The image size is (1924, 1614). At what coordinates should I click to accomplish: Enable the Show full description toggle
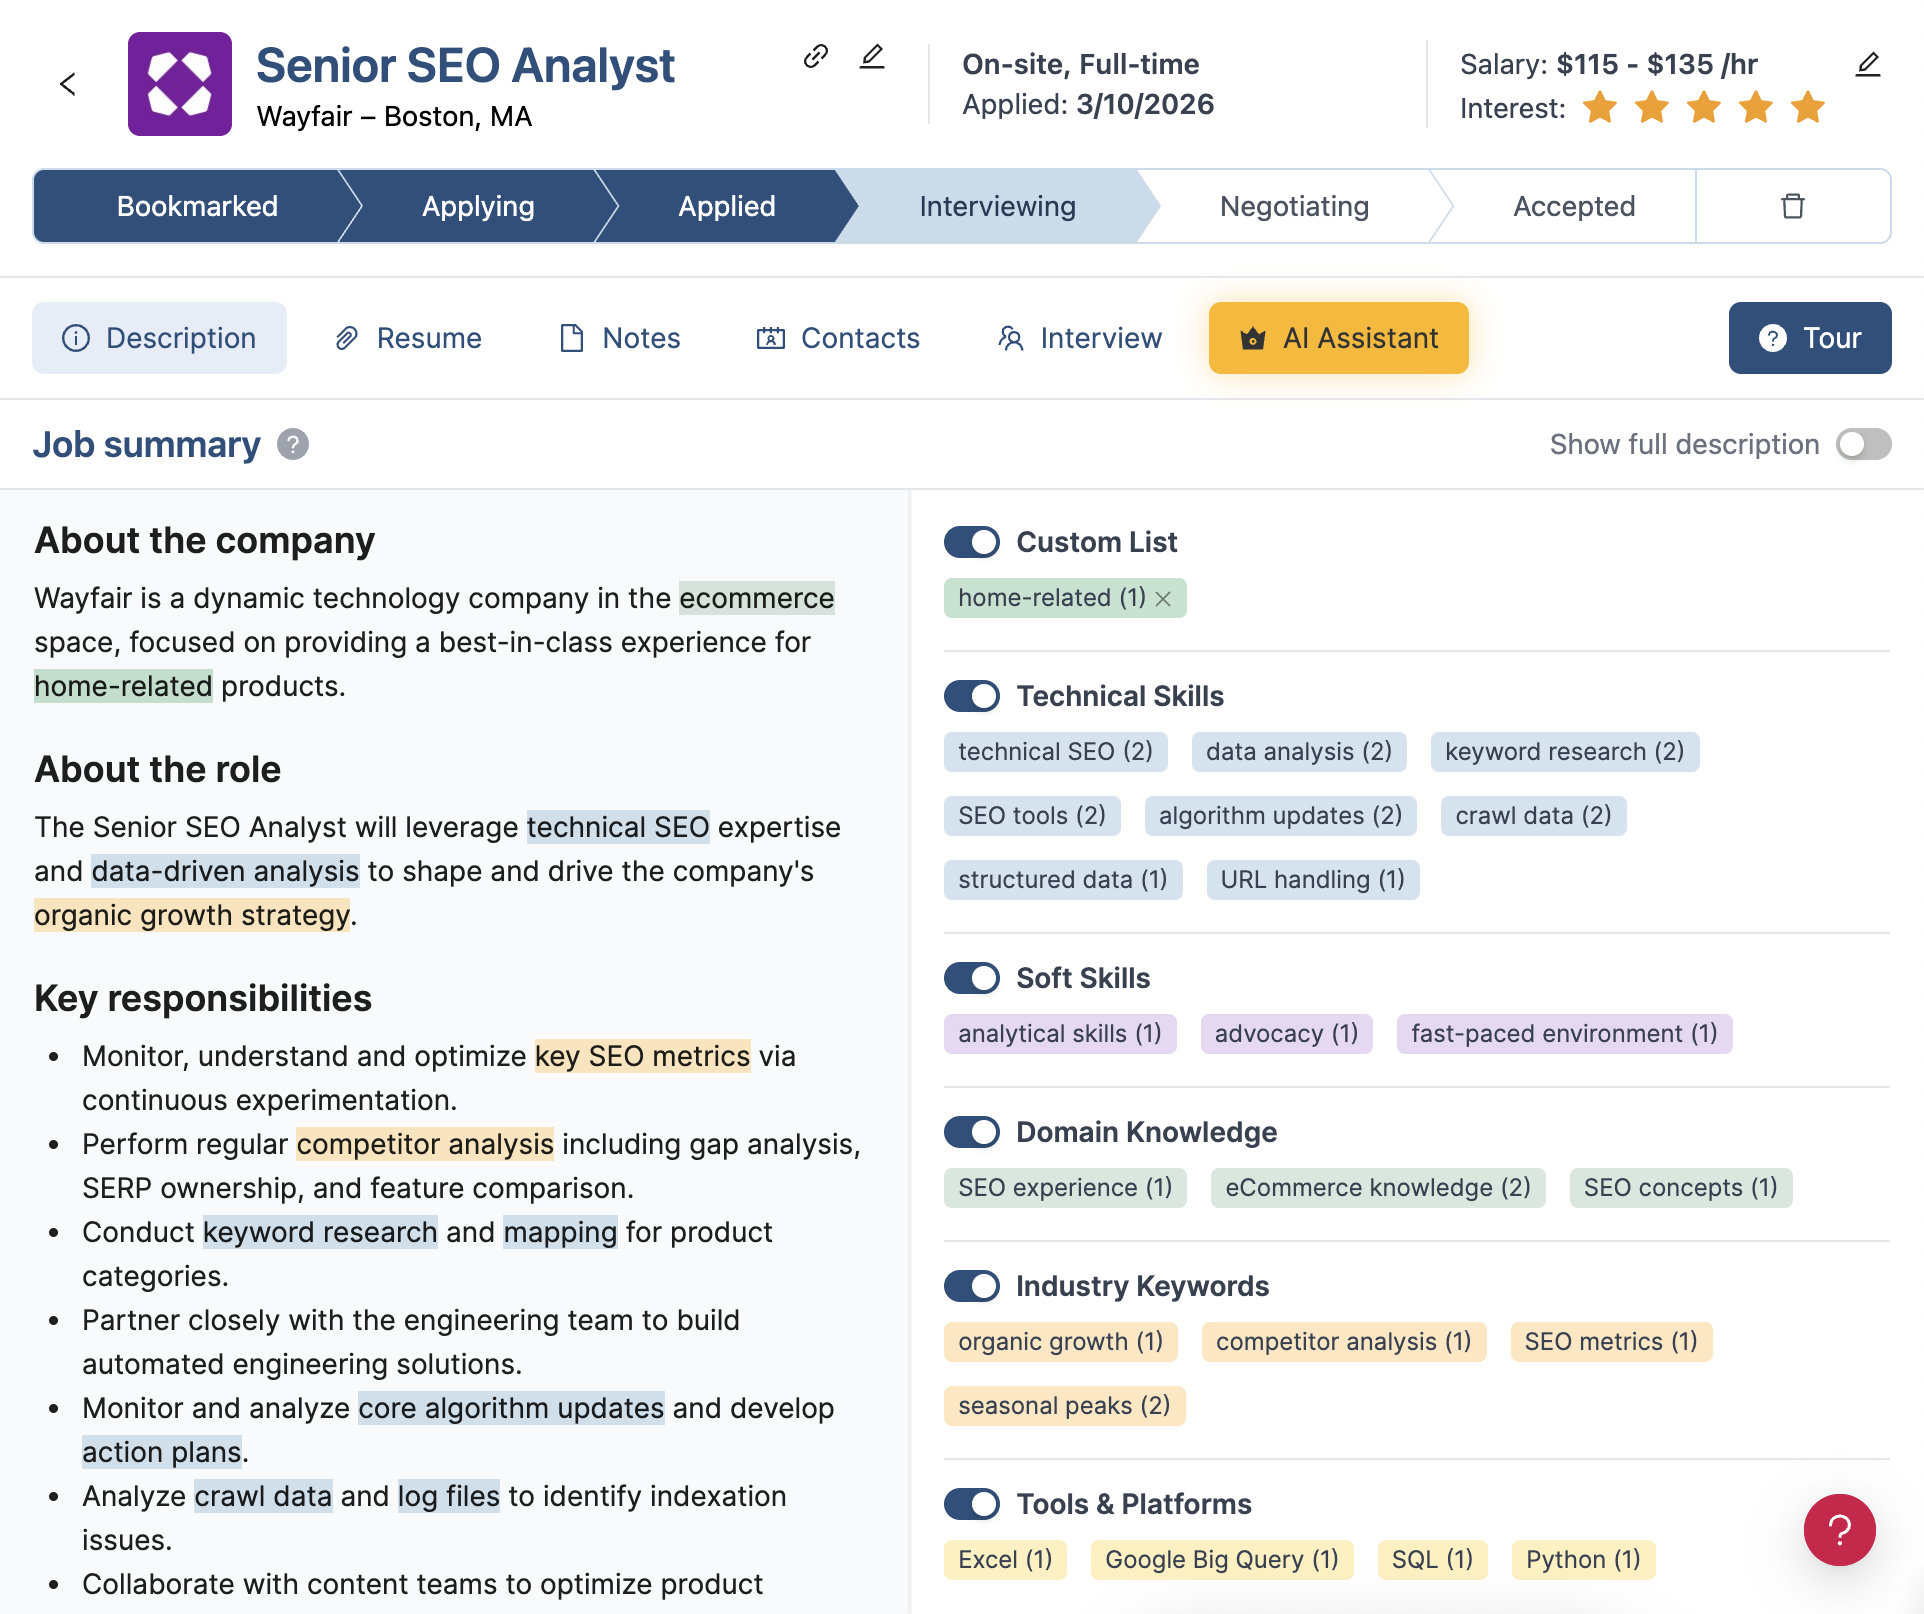pyautogui.click(x=1863, y=444)
